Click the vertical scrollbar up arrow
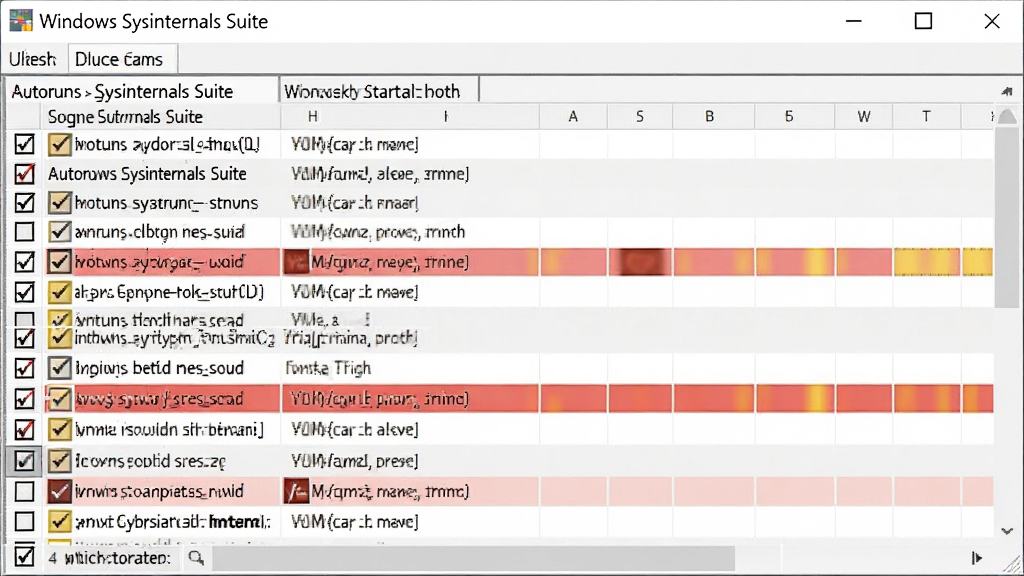Image resolution: width=1024 pixels, height=576 pixels. point(1007,117)
